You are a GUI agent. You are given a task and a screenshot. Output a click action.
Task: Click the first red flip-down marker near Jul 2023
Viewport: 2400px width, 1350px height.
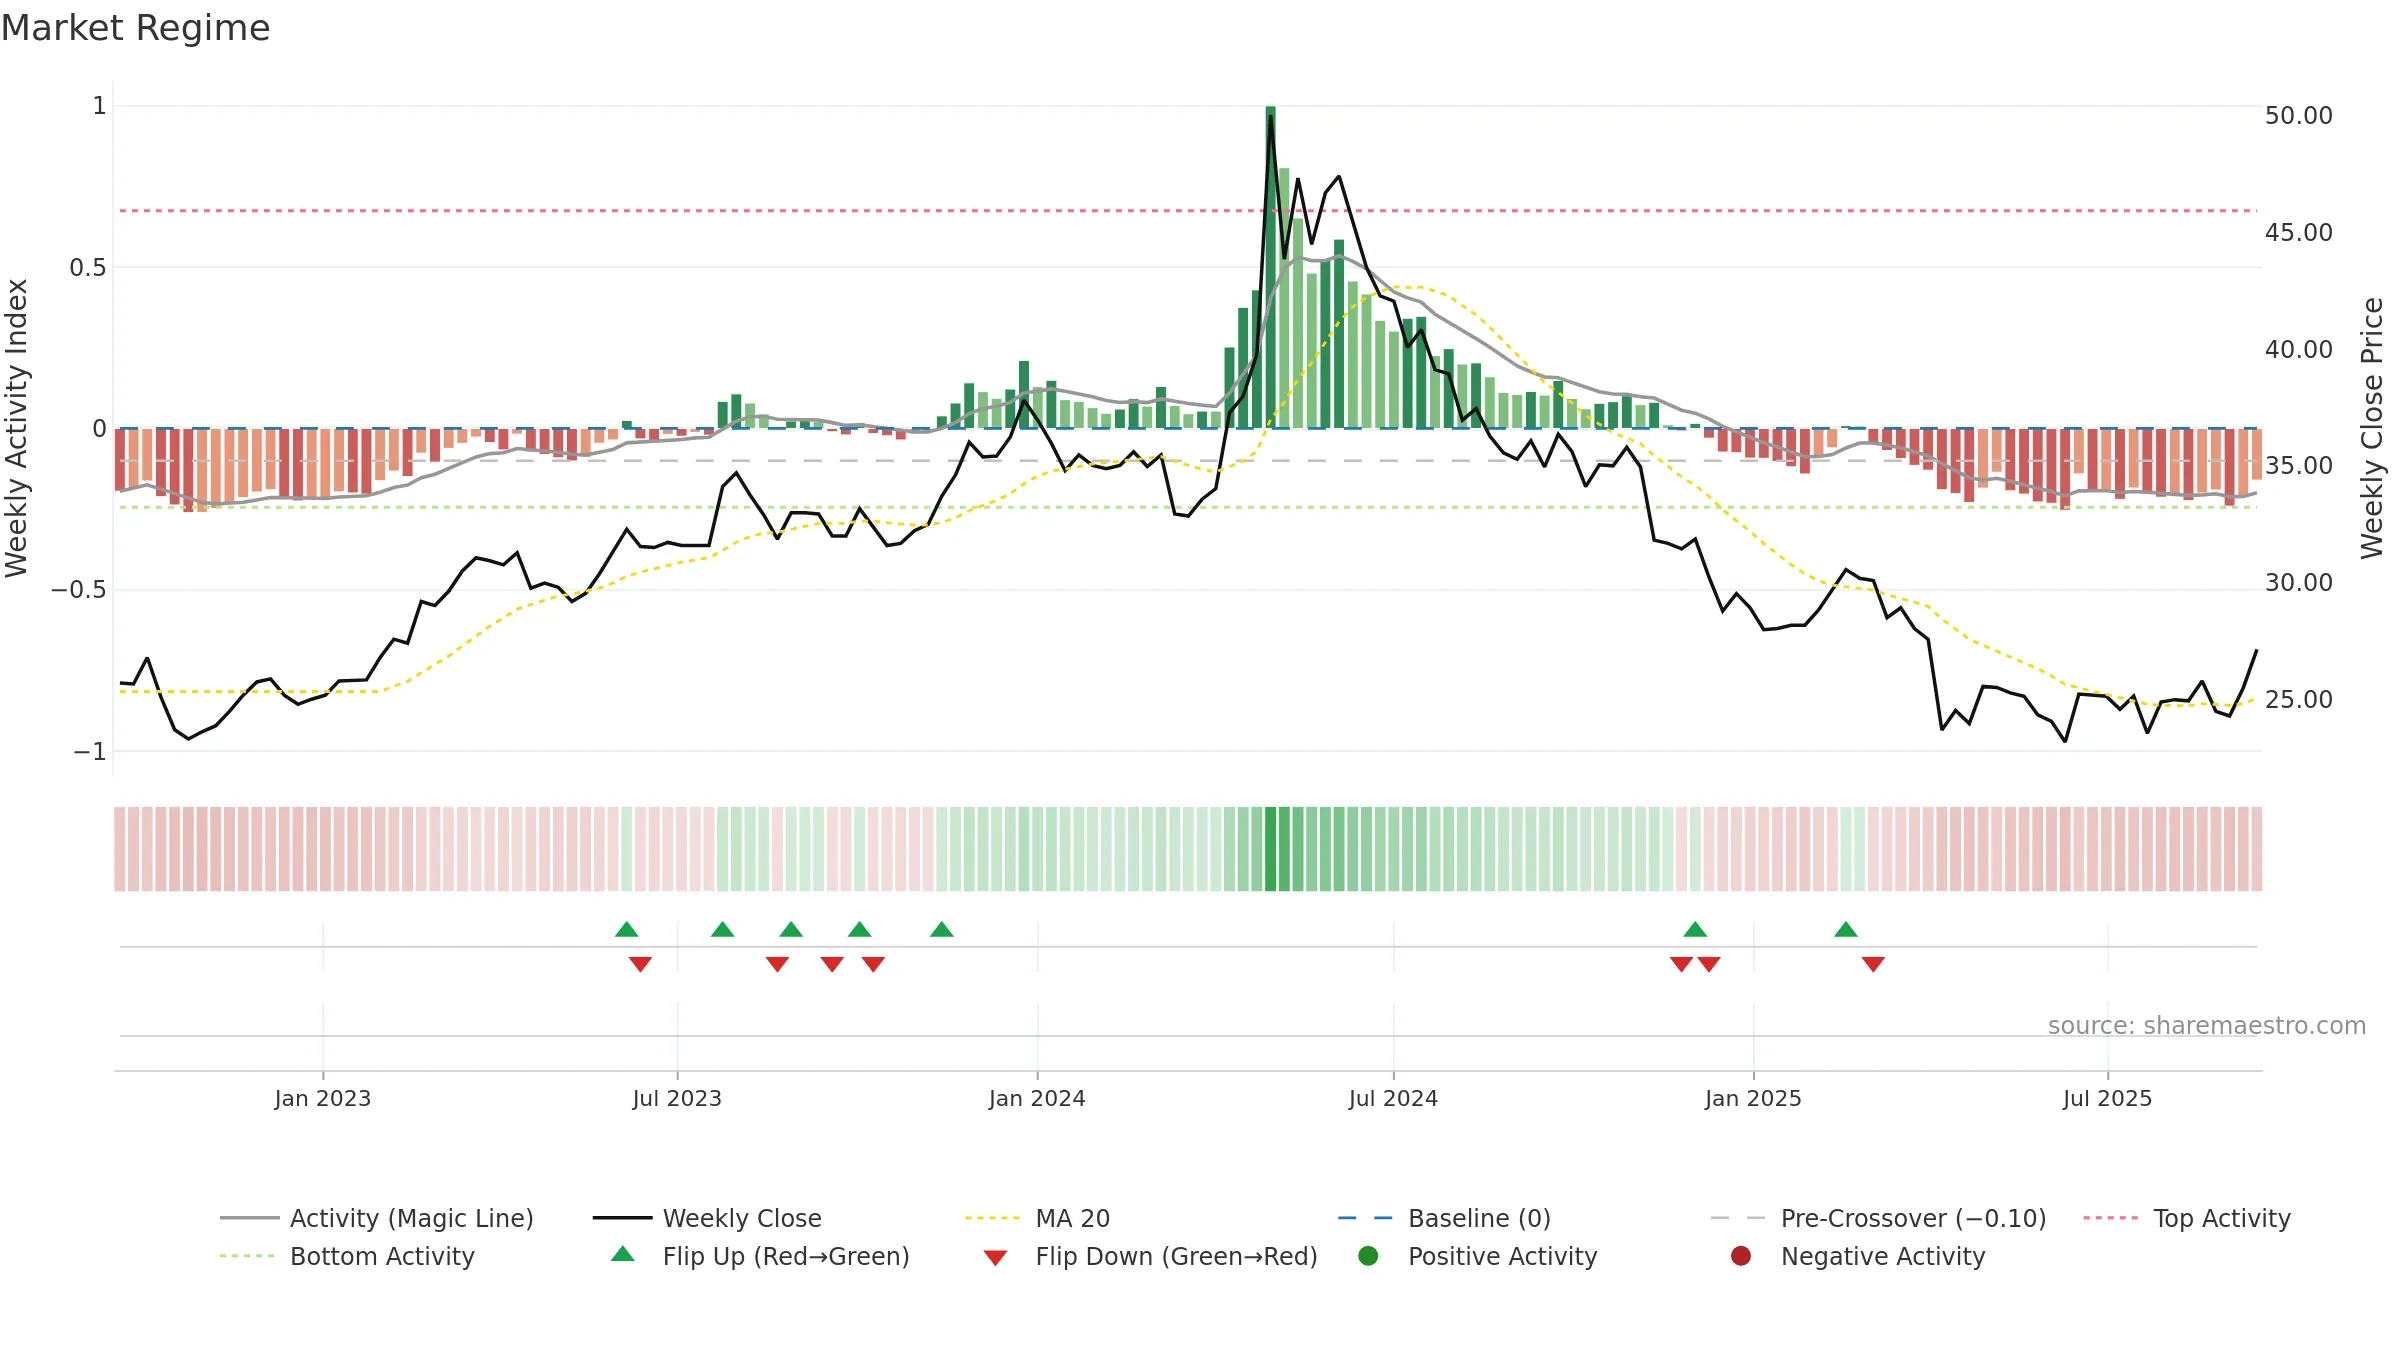640,964
